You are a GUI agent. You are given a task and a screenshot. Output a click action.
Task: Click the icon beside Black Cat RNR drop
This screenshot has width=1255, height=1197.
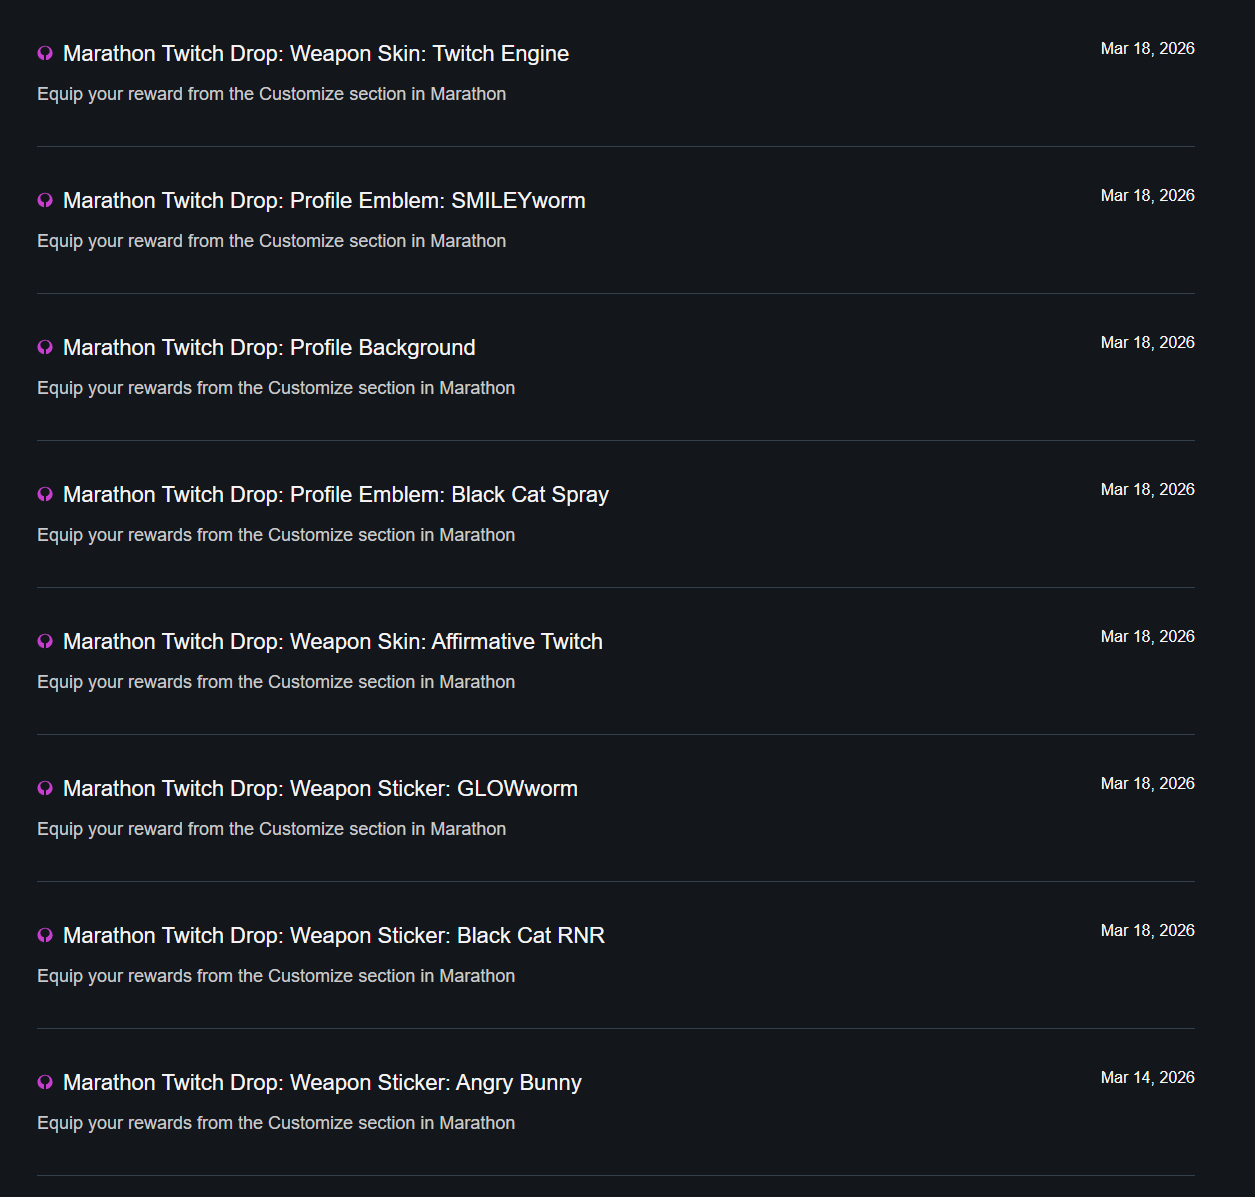click(x=45, y=935)
